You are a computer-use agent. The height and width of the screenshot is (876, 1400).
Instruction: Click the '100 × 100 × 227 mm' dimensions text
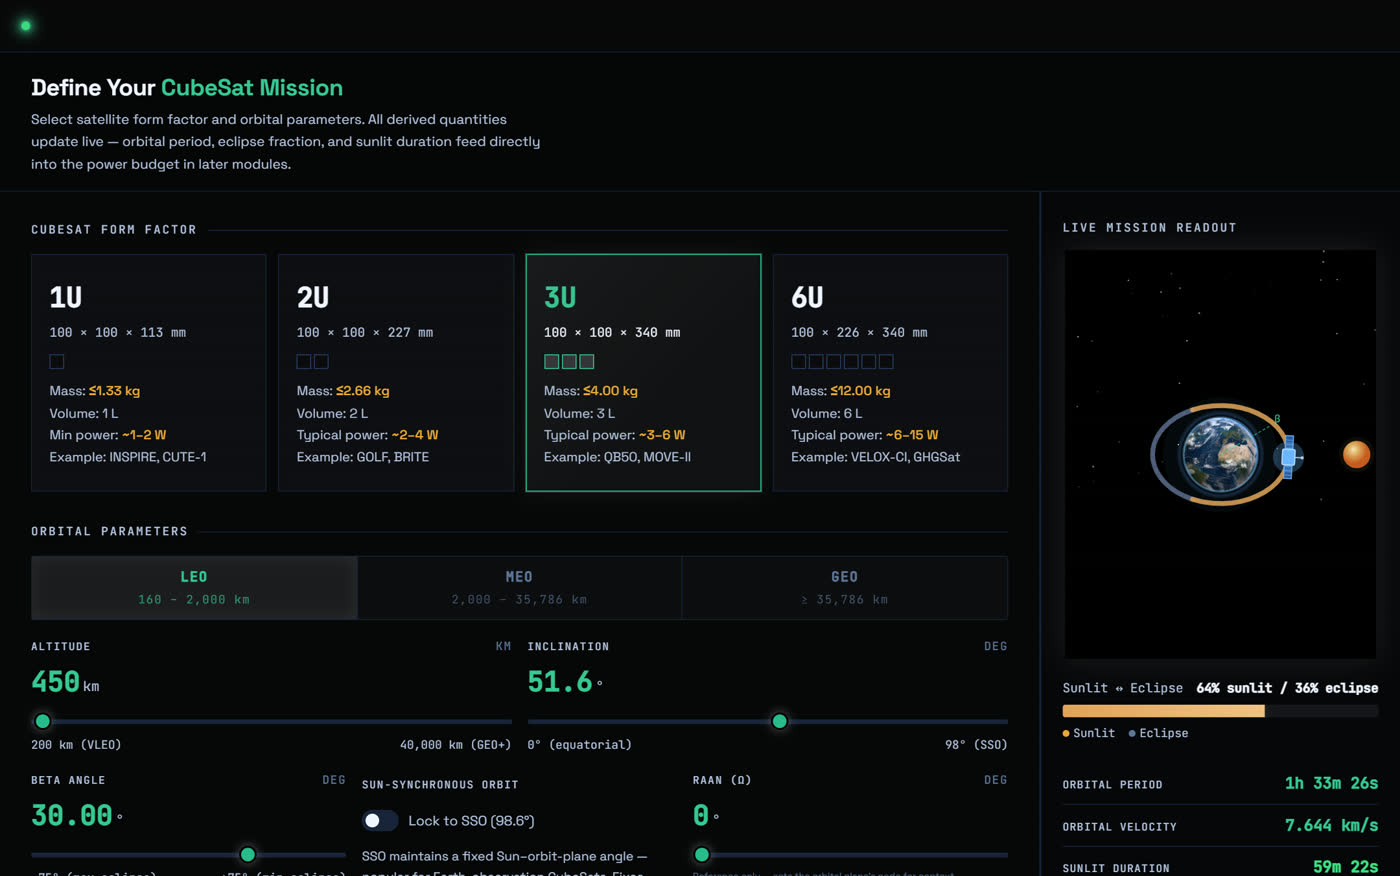pos(364,333)
